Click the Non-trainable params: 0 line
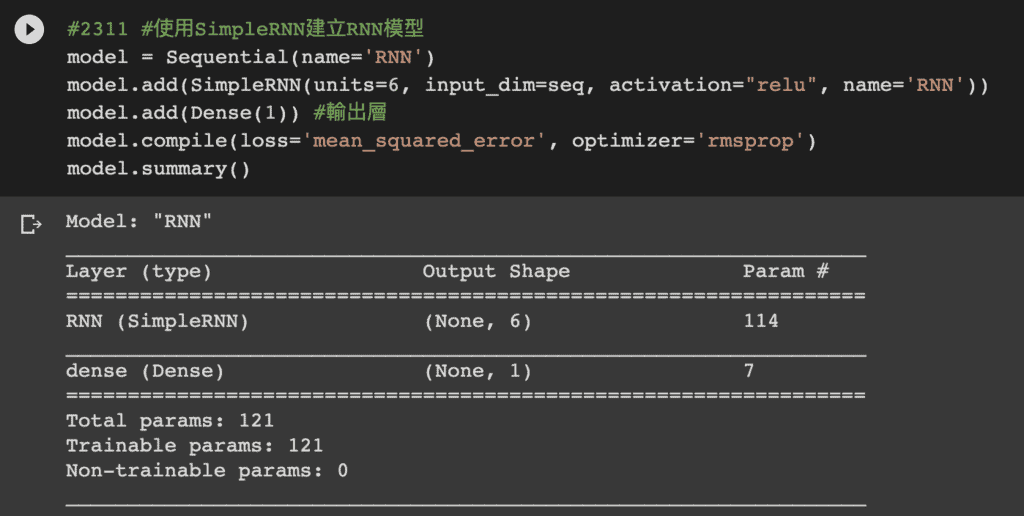Screen dimensions: 1024x516 [207, 470]
